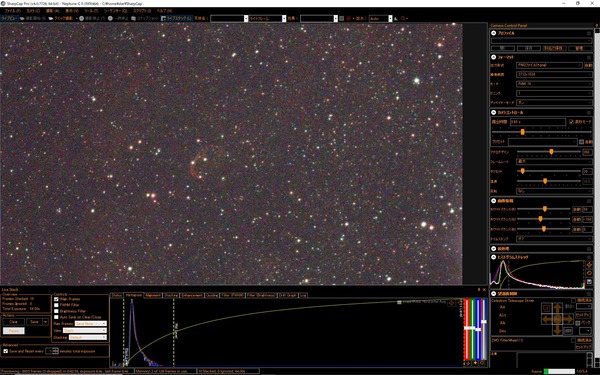Switch to the Alignment tab
This screenshot has width=600, height=375.
153,295
